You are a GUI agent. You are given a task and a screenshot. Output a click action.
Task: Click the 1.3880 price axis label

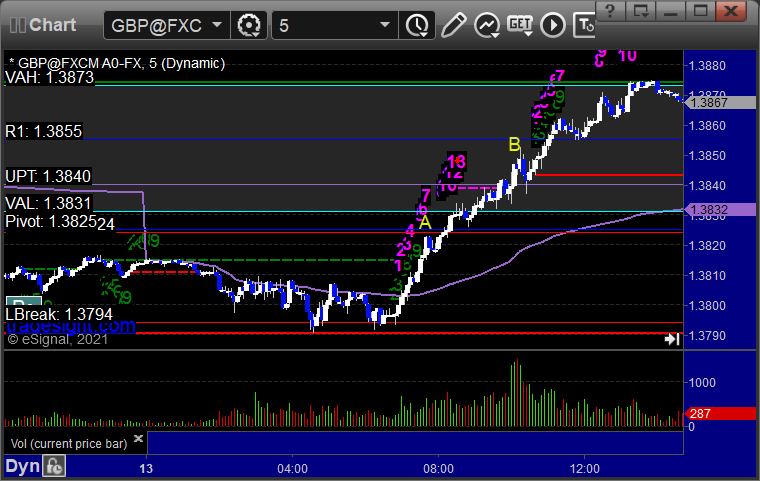(707, 66)
